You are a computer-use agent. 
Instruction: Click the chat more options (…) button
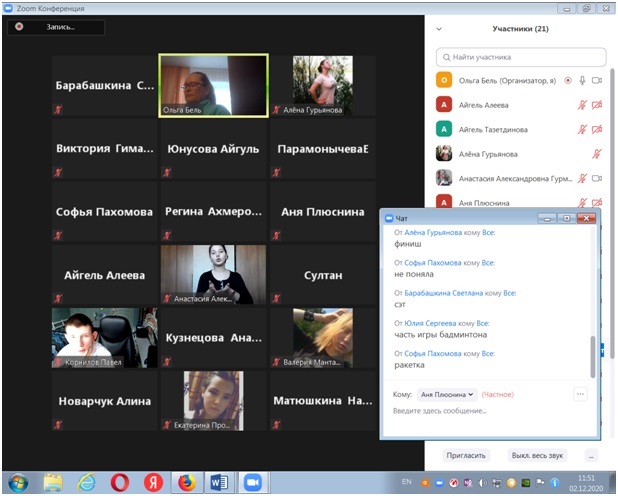click(580, 395)
